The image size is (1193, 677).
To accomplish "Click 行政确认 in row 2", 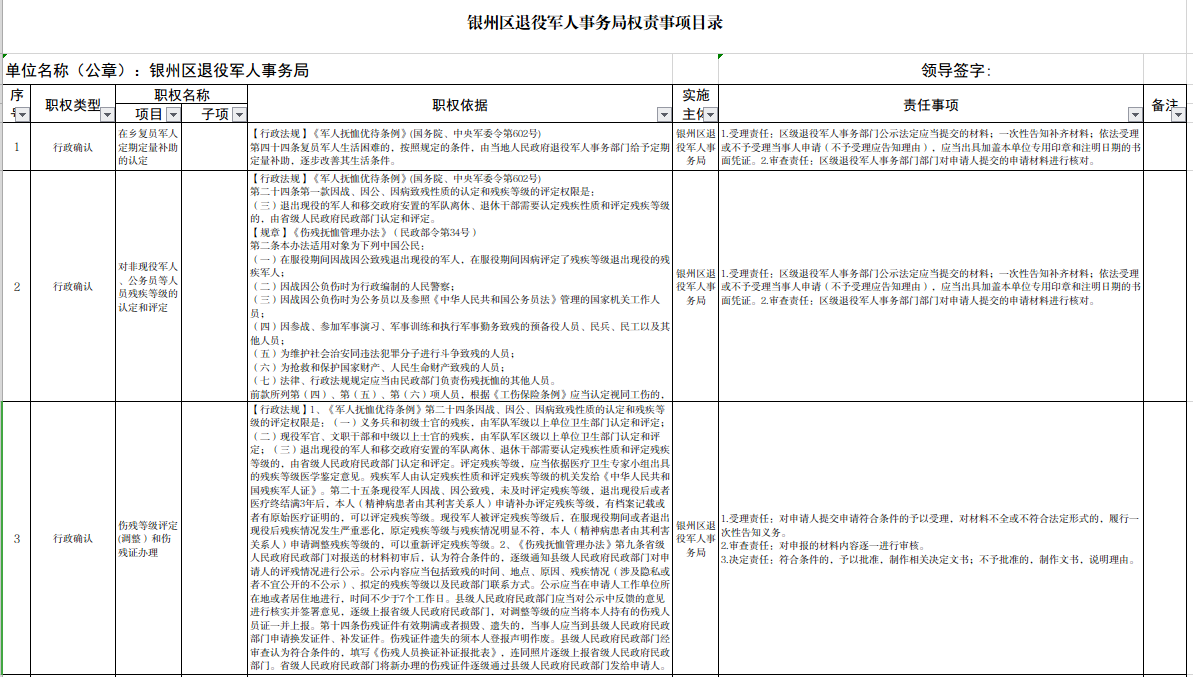I will tap(72, 287).
